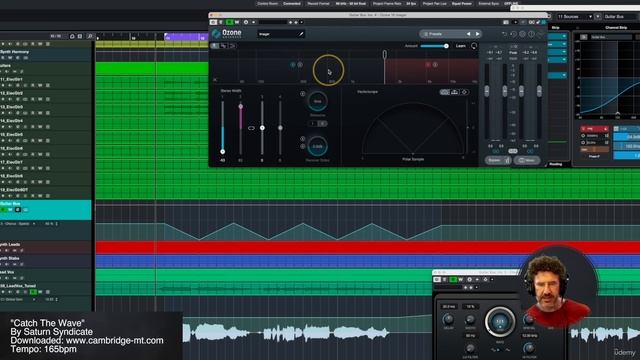Select the Synth Leads track
640x360 pixels.
click(x=46, y=247)
